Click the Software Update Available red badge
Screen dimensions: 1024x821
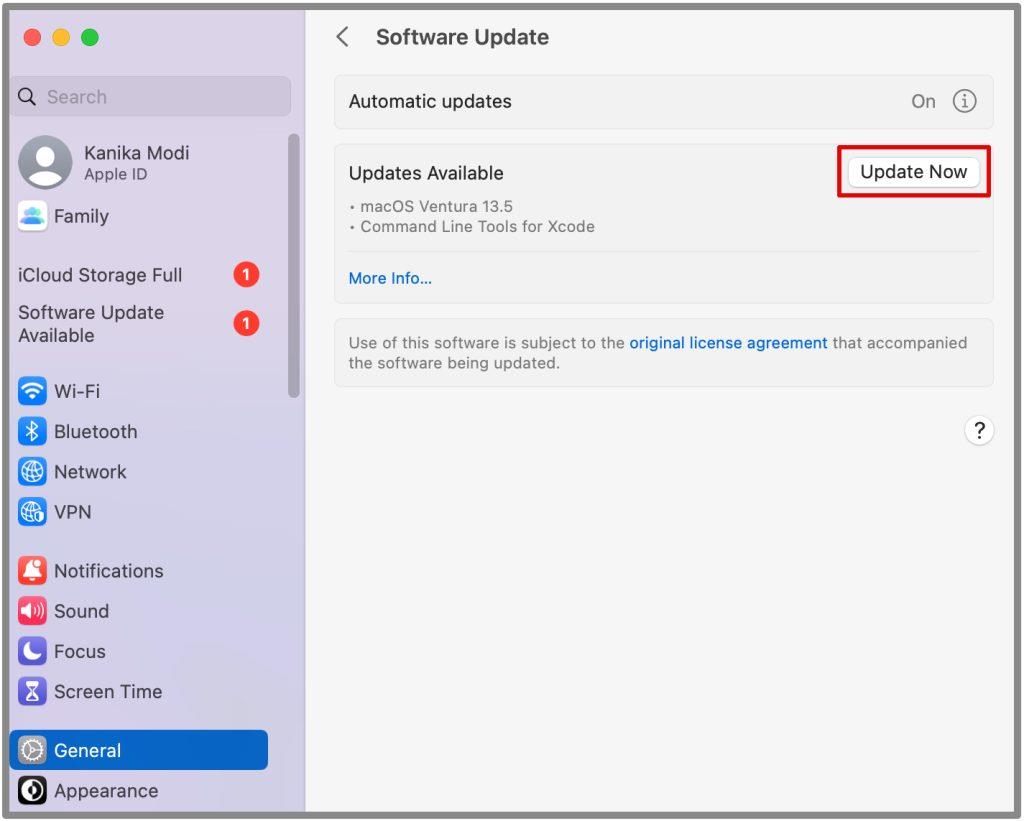246,323
